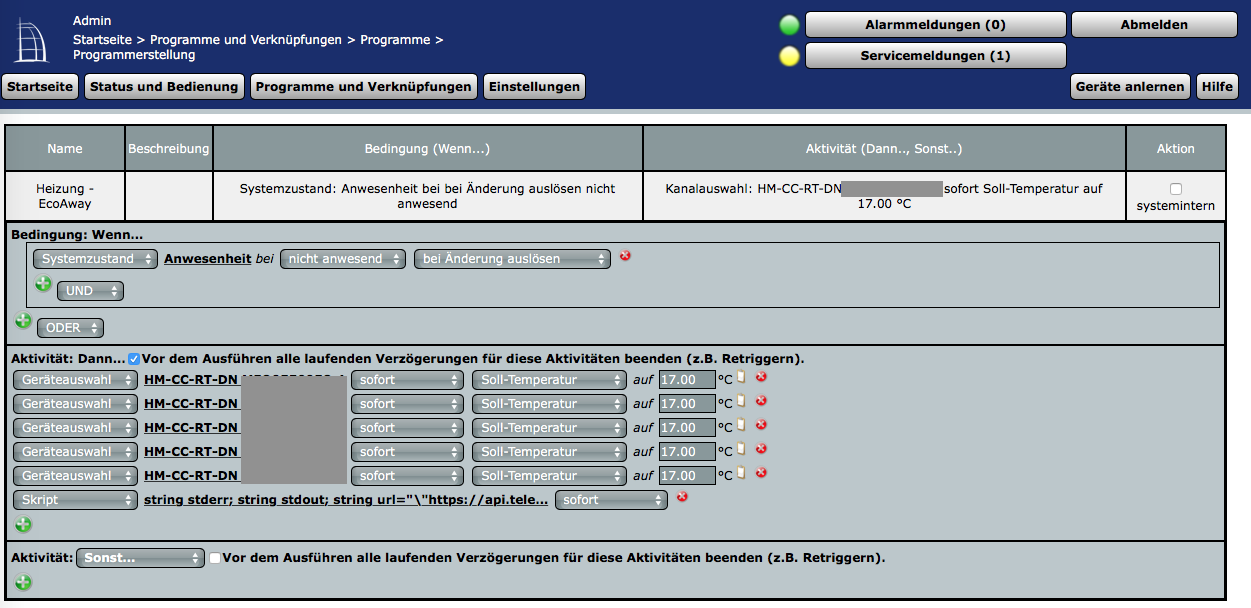
Task: Open the 'bei Änderung auslösen' trigger dropdown
Action: [512, 259]
